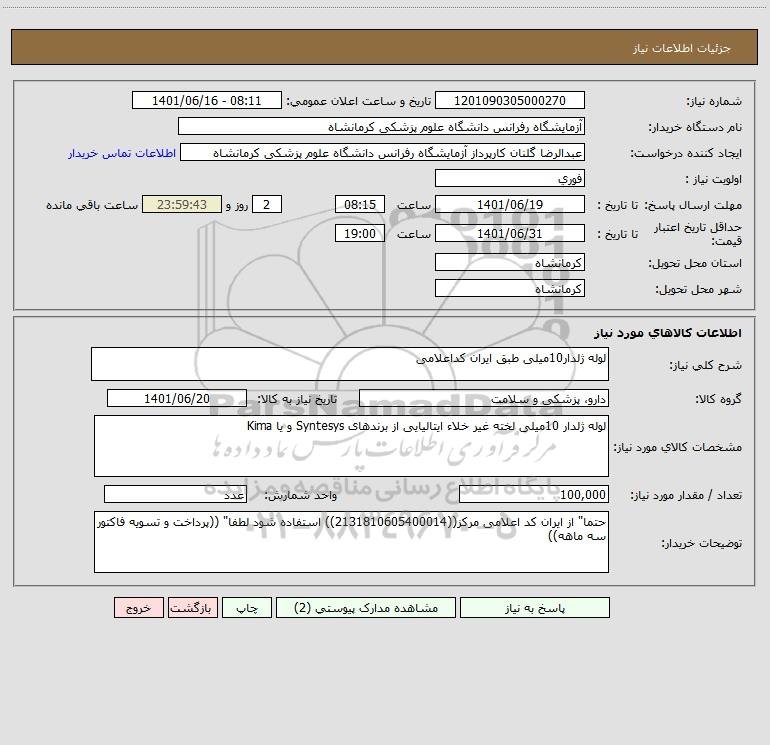Open مشاهده مدارک پیوستی (2) button

pos(366,607)
